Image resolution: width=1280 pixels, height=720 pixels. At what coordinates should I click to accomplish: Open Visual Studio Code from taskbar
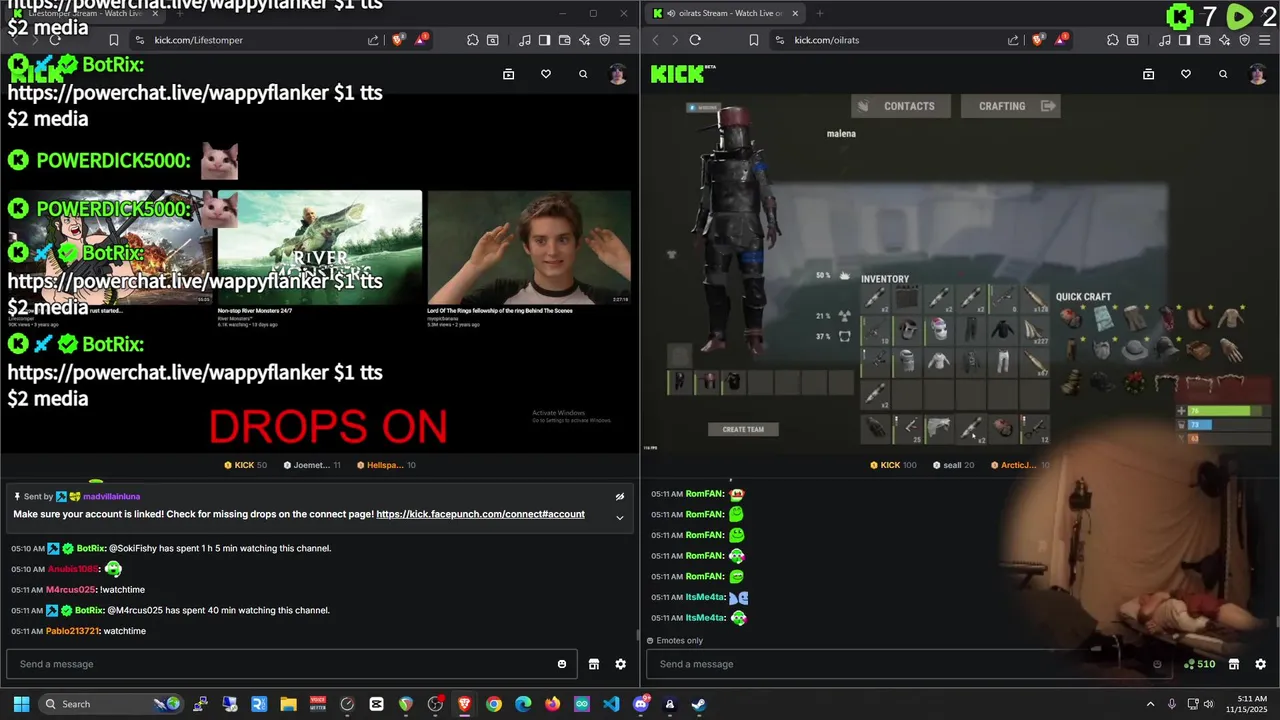[x=611, y=704]
